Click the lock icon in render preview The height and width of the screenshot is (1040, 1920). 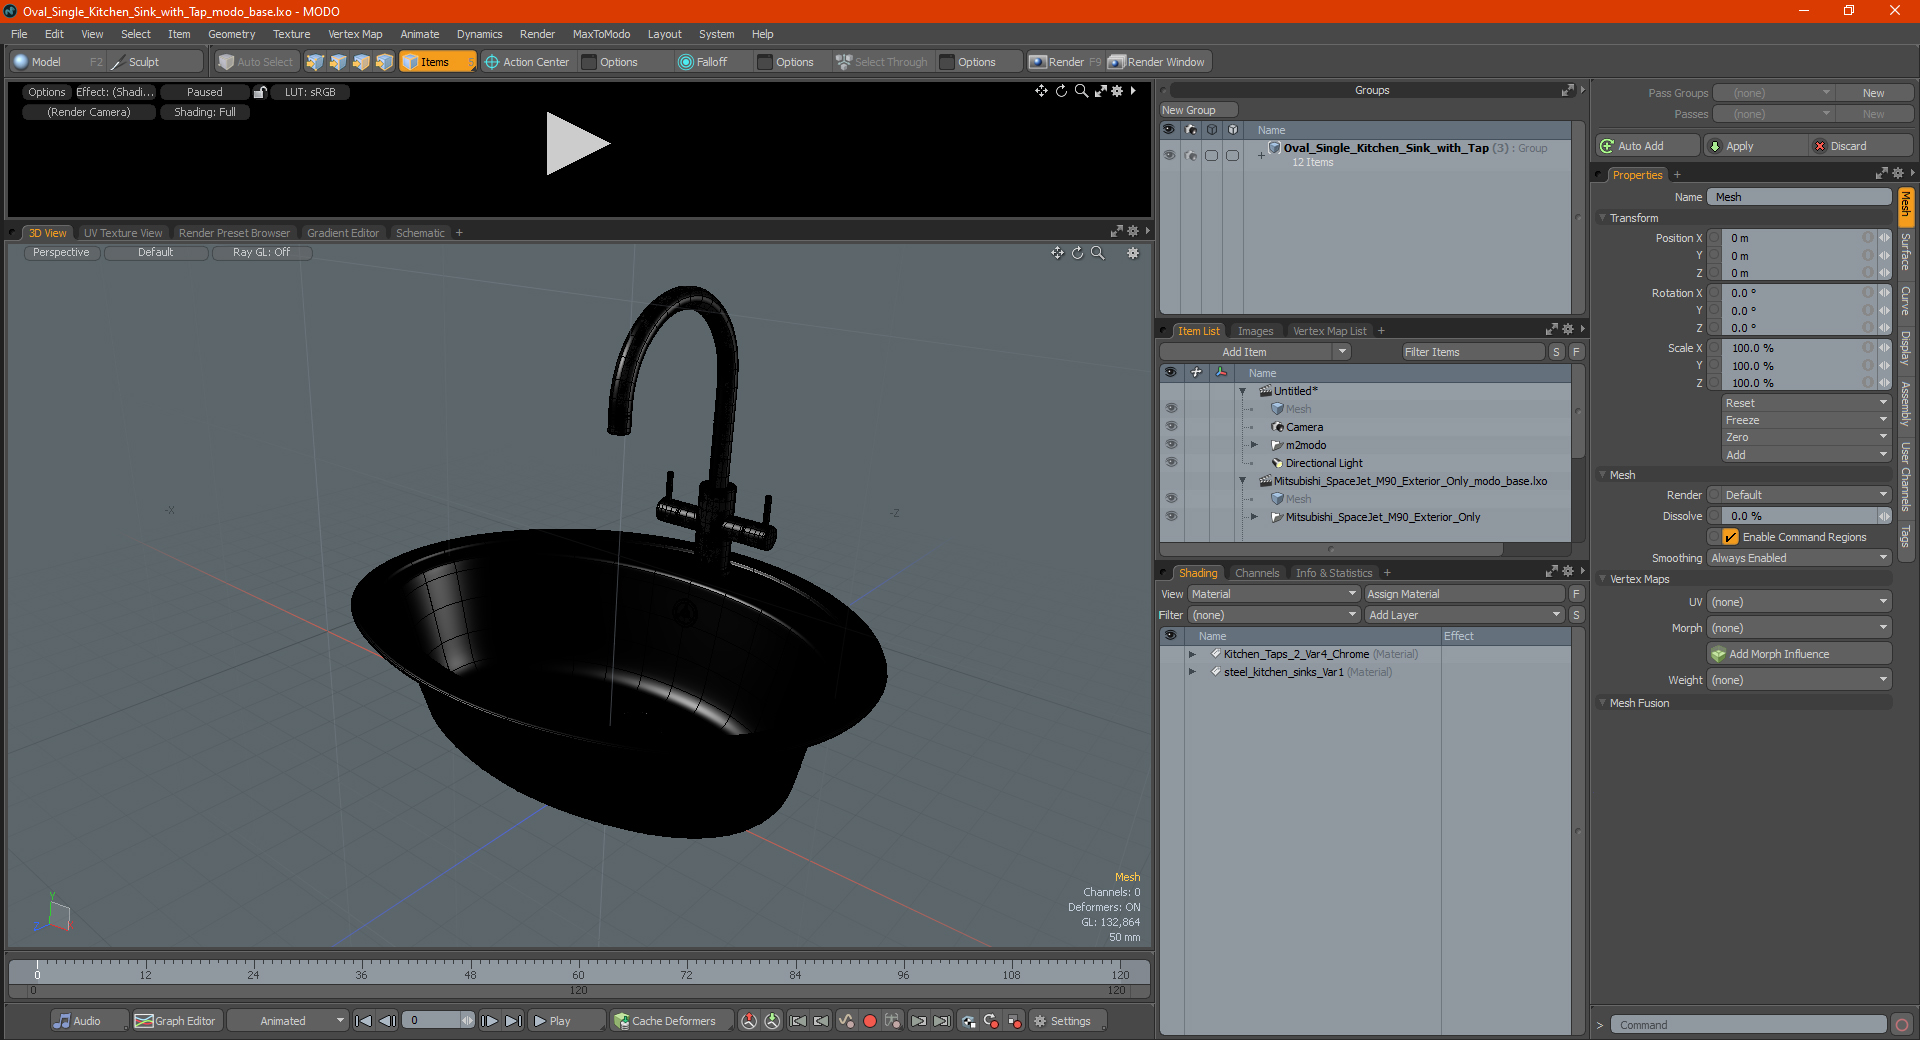tap(260, 92)
